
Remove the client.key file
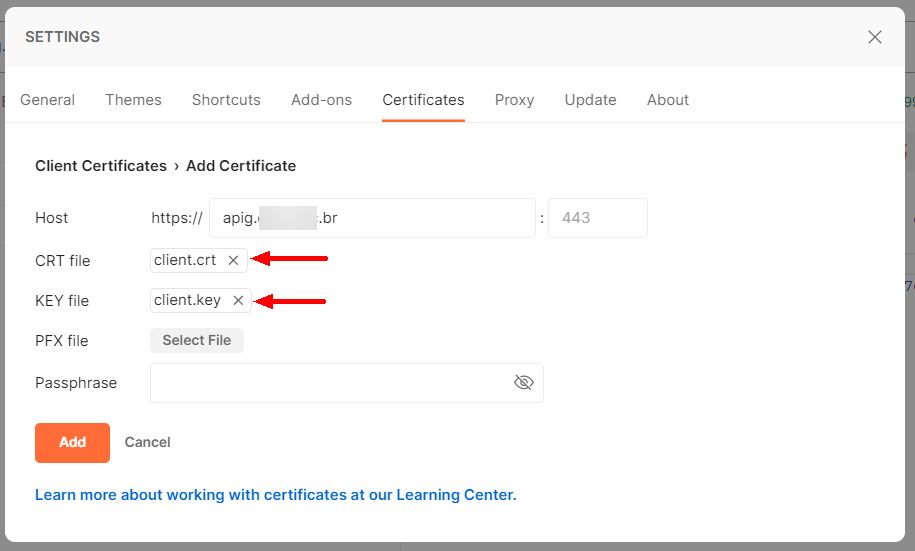[238, 300]
